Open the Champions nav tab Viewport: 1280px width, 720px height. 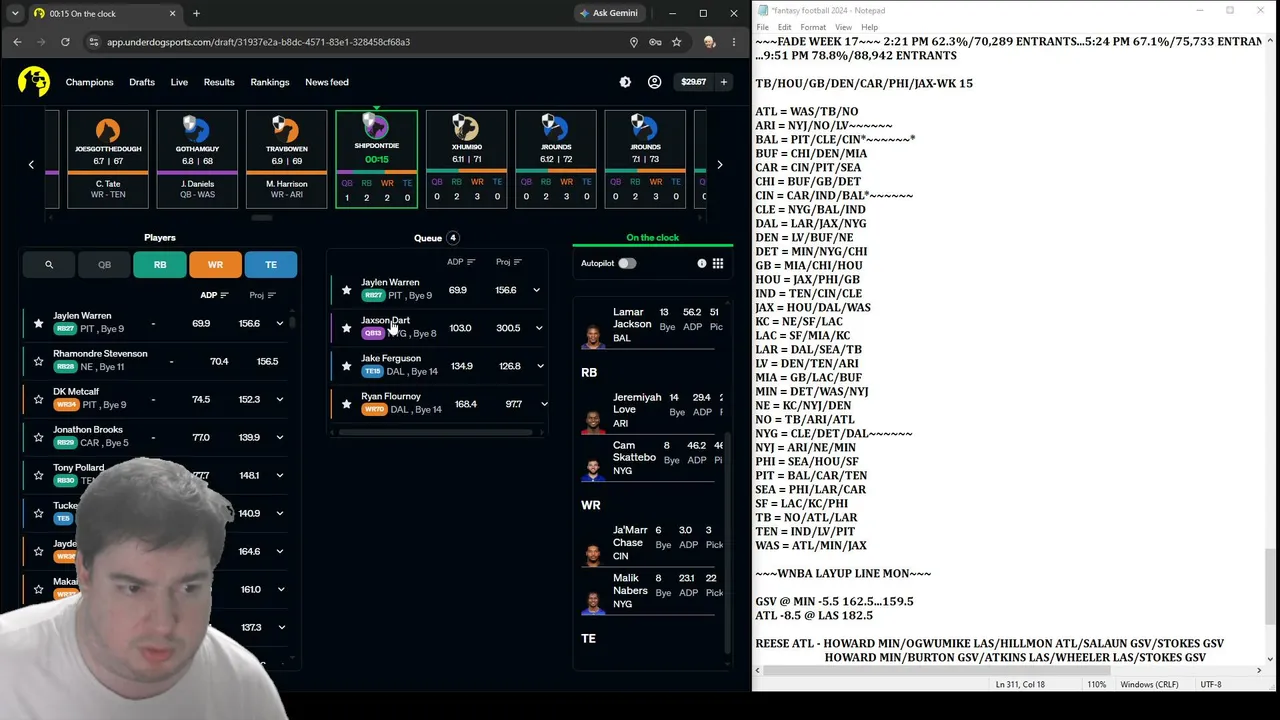[90, 82]
